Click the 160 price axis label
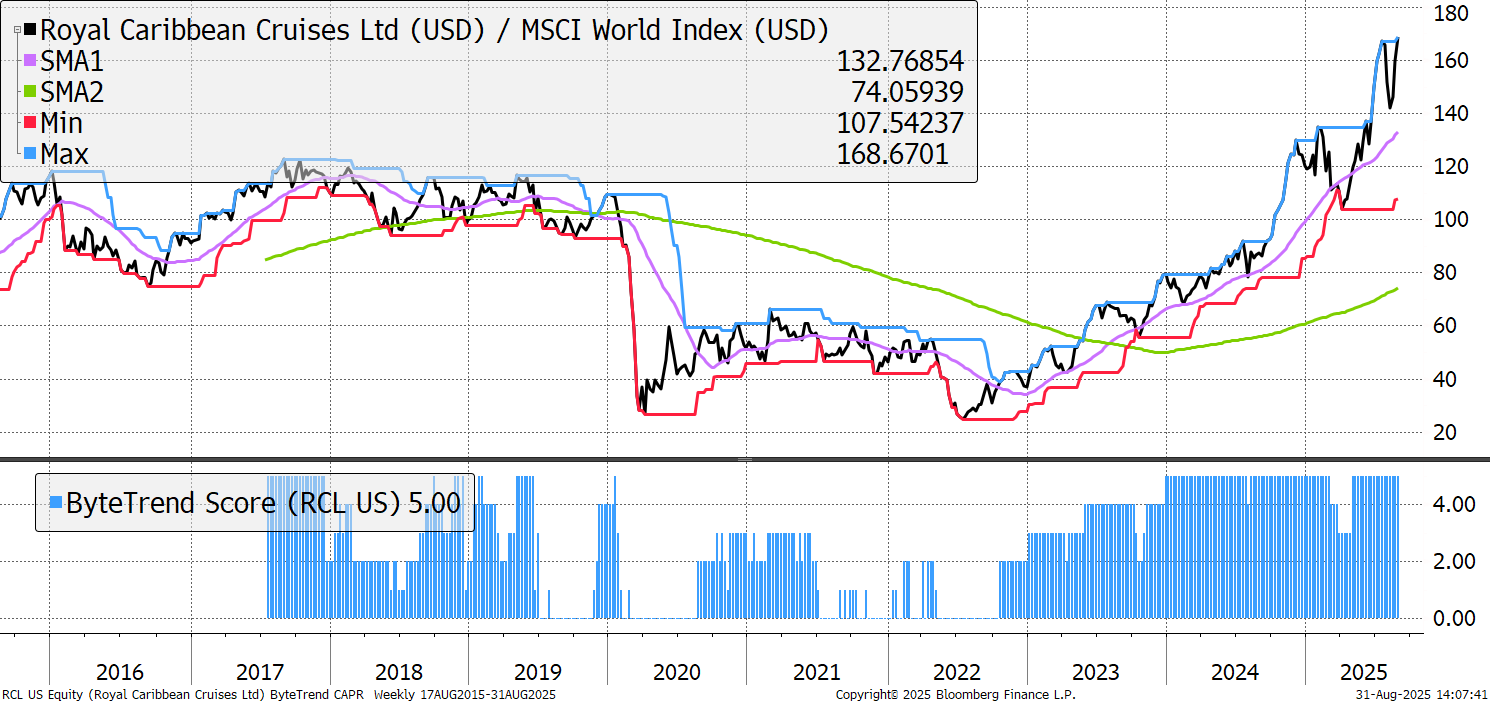The height and width of the screenshot is (703, 1490). point(1451,61)
